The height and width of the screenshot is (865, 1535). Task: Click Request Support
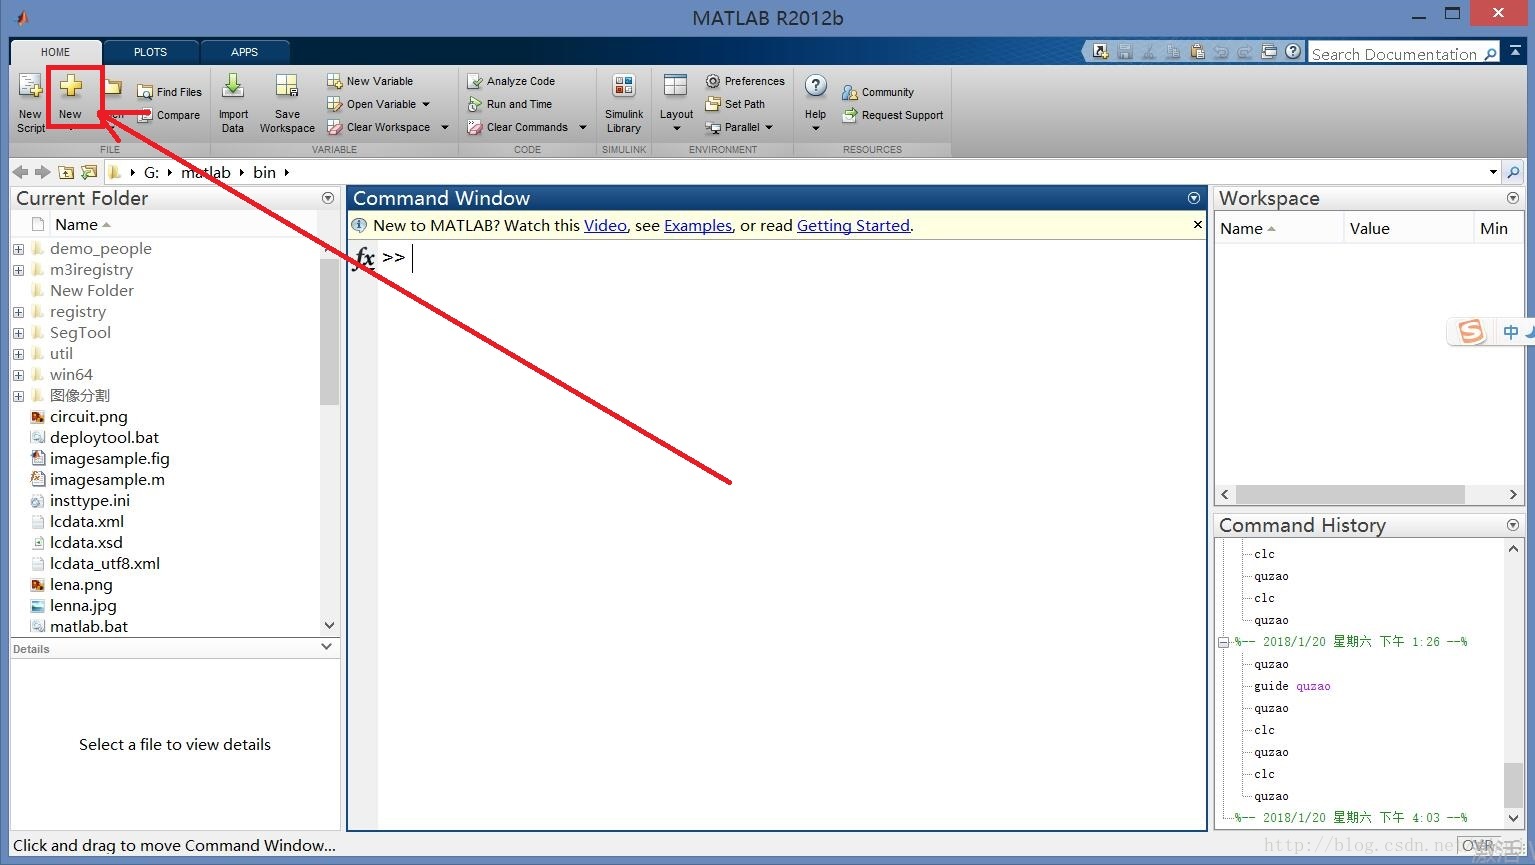[893, 115]
